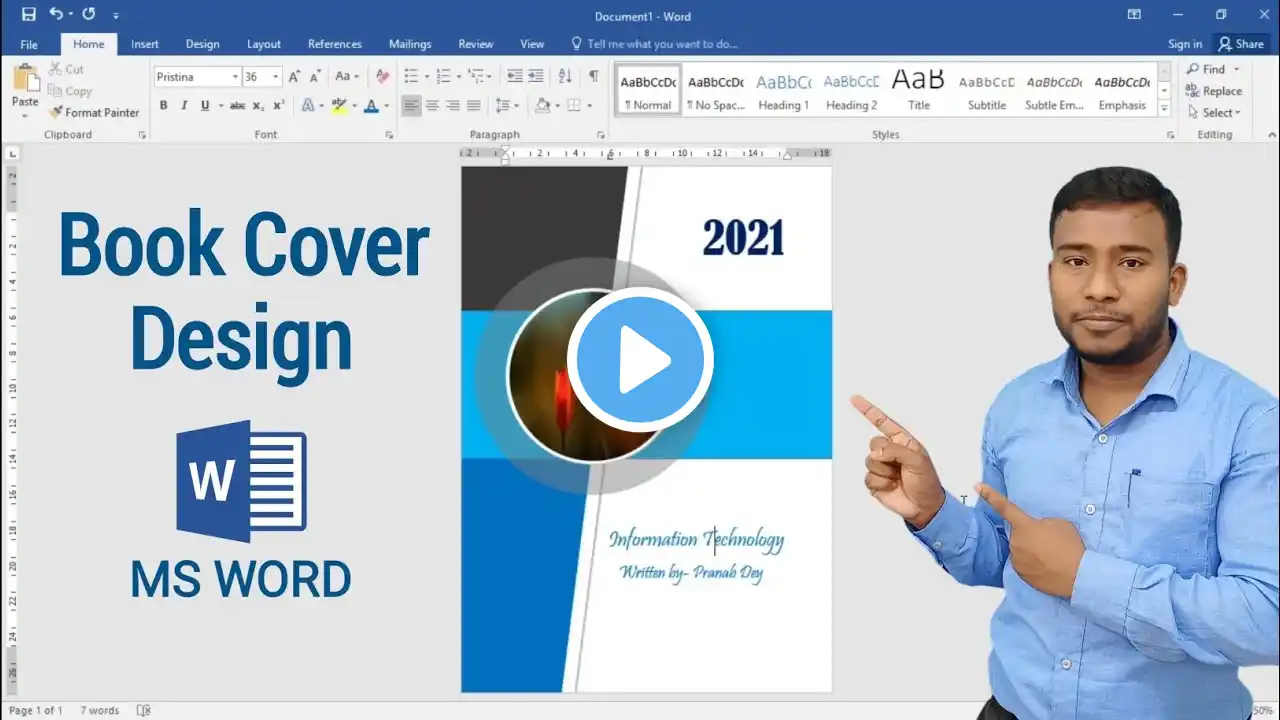The image size is (1280, 720).
Task: Toggle Show/Hide paragraph marks
Action: (x=594, y=76)
